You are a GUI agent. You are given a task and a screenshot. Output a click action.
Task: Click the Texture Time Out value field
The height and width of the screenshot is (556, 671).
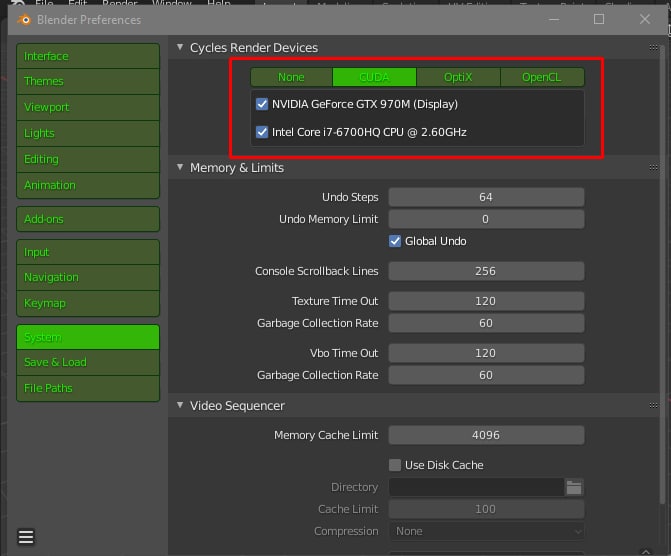tap(486, 301)
